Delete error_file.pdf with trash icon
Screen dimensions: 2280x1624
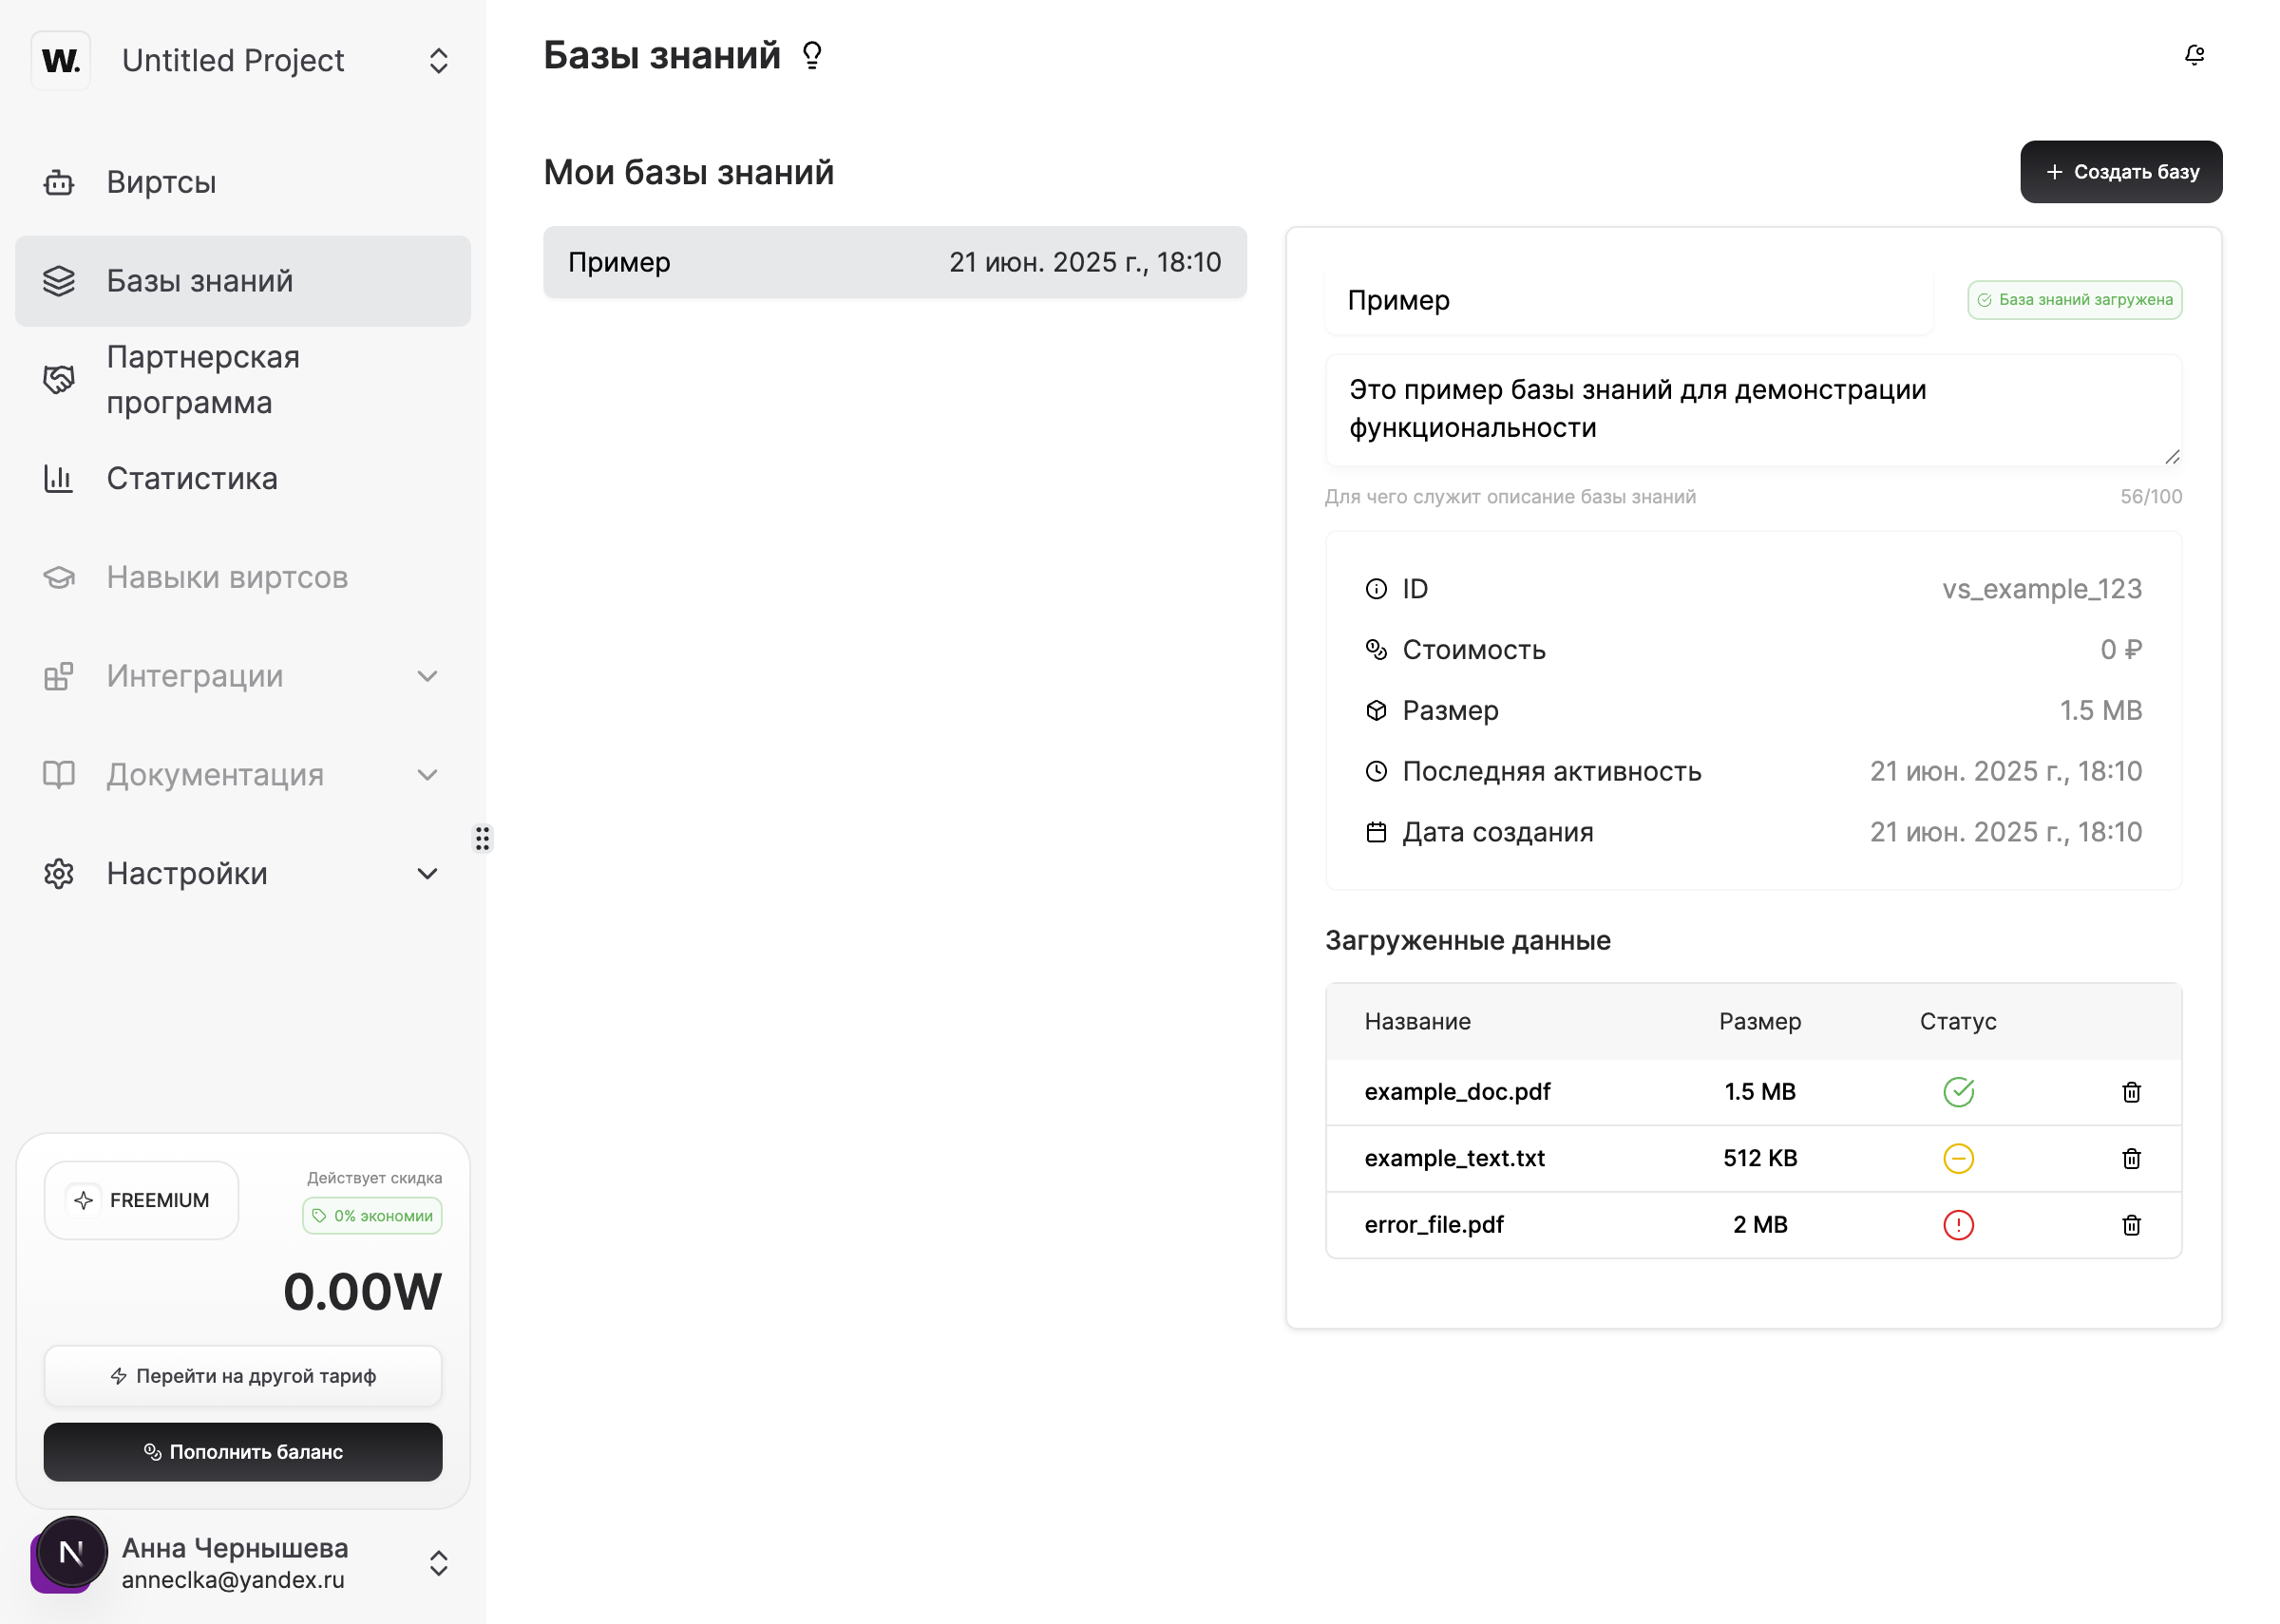tap(2131, 1225)
